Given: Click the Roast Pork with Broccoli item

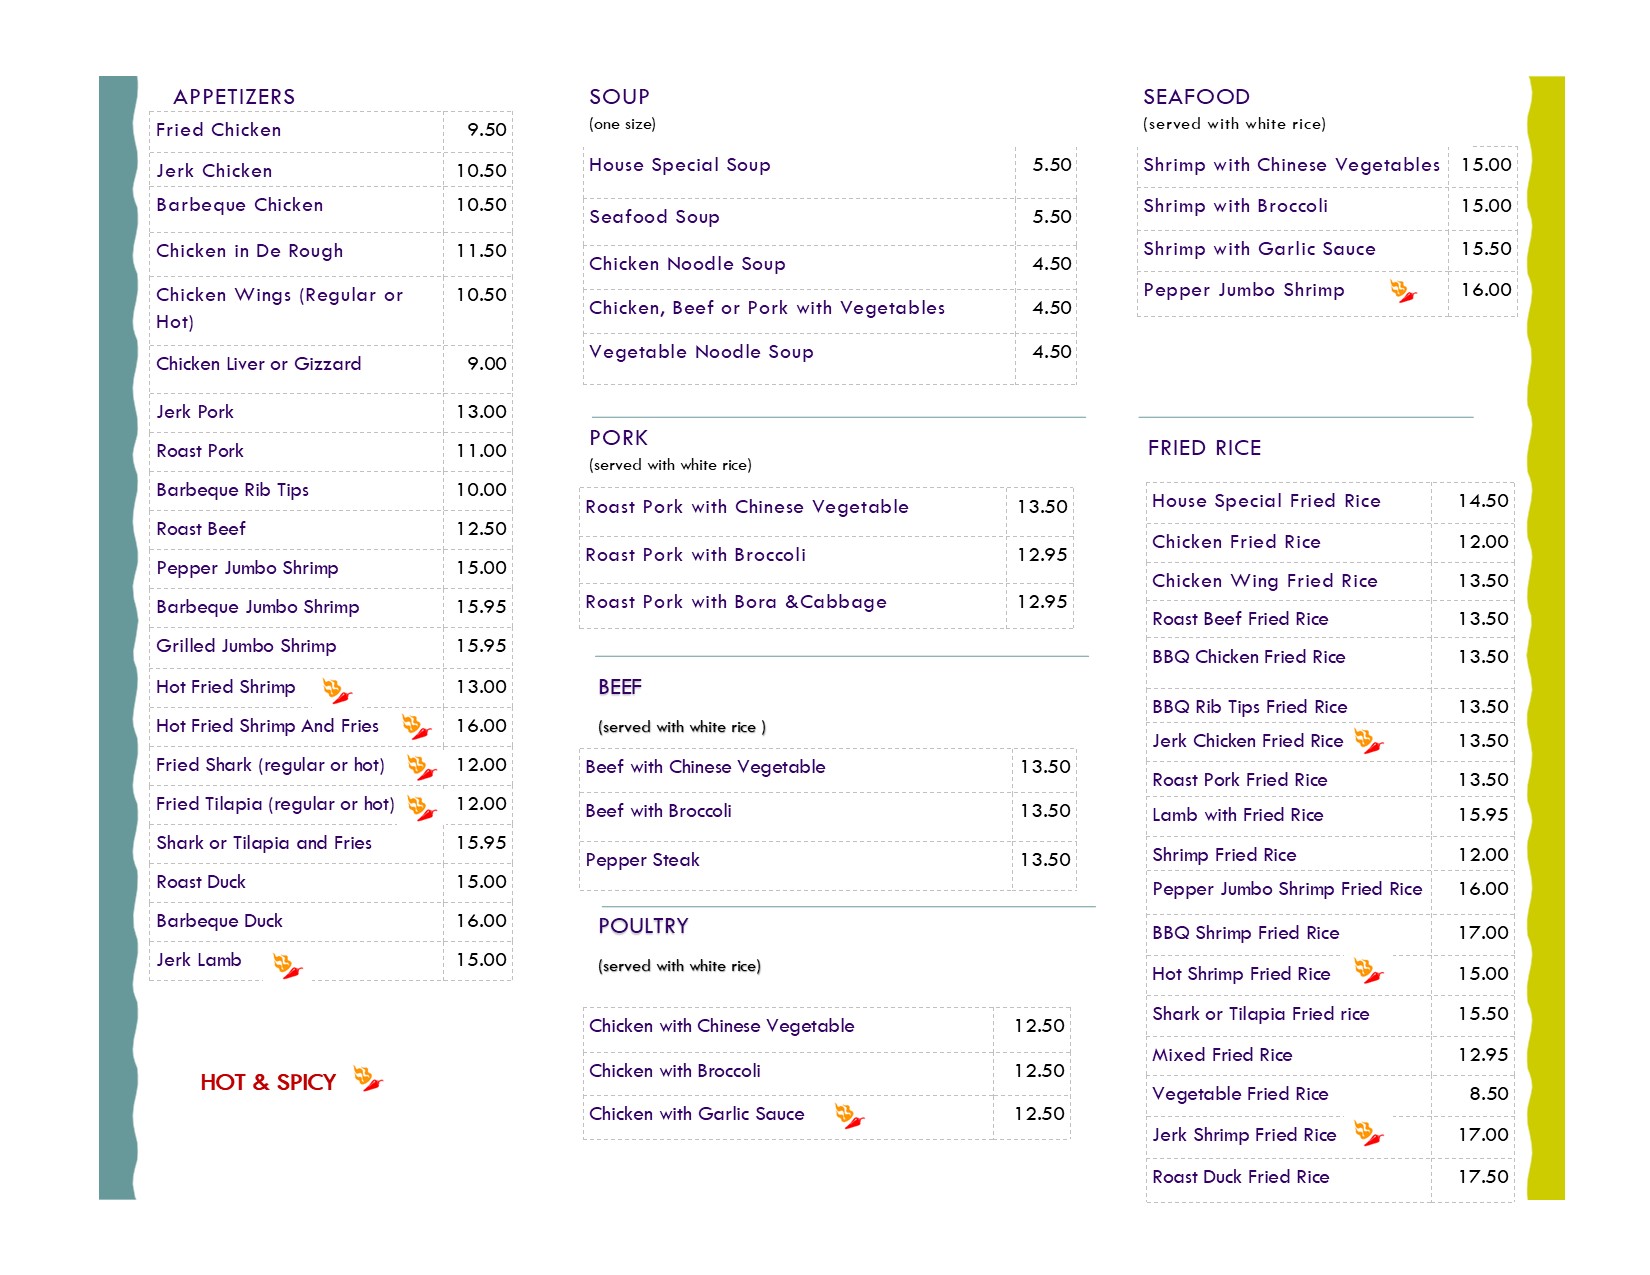Looking at the screenshot, I should coord(695,555).
